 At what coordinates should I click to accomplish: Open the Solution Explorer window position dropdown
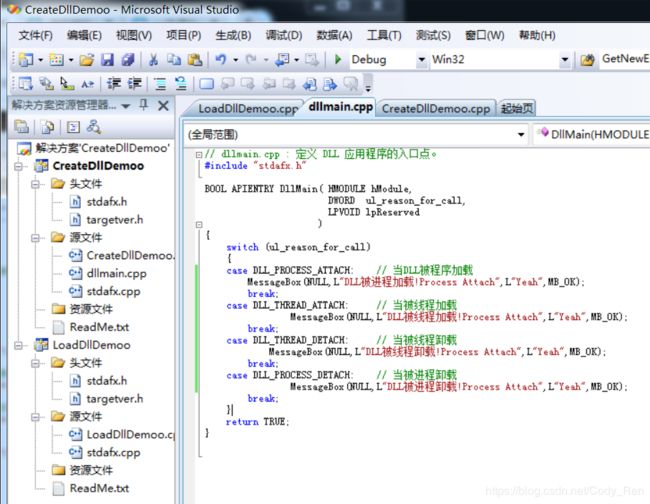tap(126, 106)
